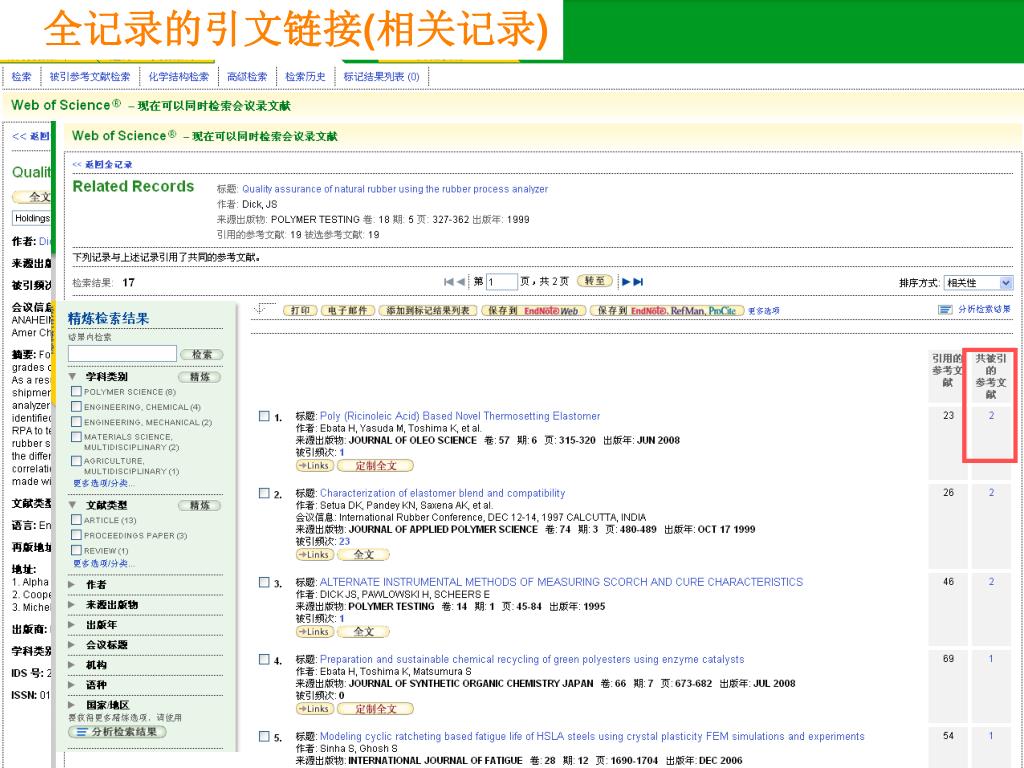Open Links for the SCORCH AND CURE record
The width and height of the screenshot is (1024, 768).
[x=315, y=632]
